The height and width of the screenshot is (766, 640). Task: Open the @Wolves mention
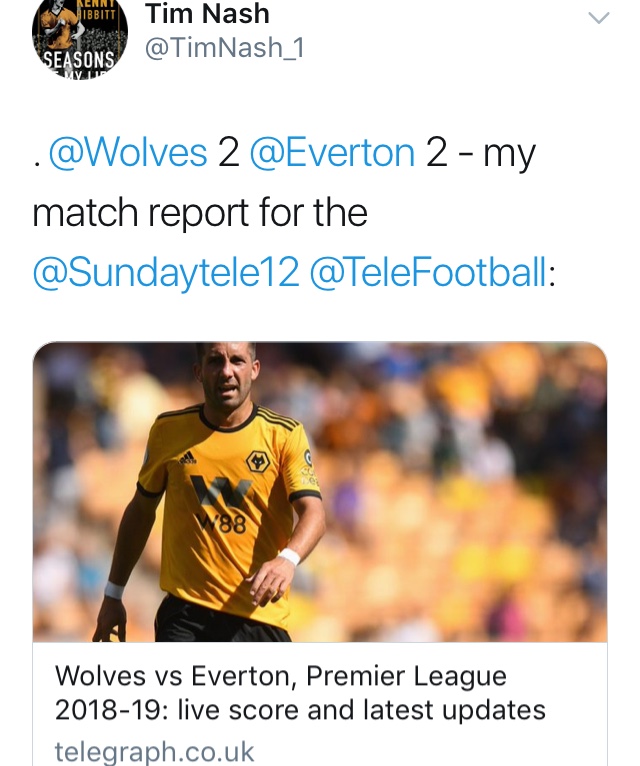tap(128, 153)
